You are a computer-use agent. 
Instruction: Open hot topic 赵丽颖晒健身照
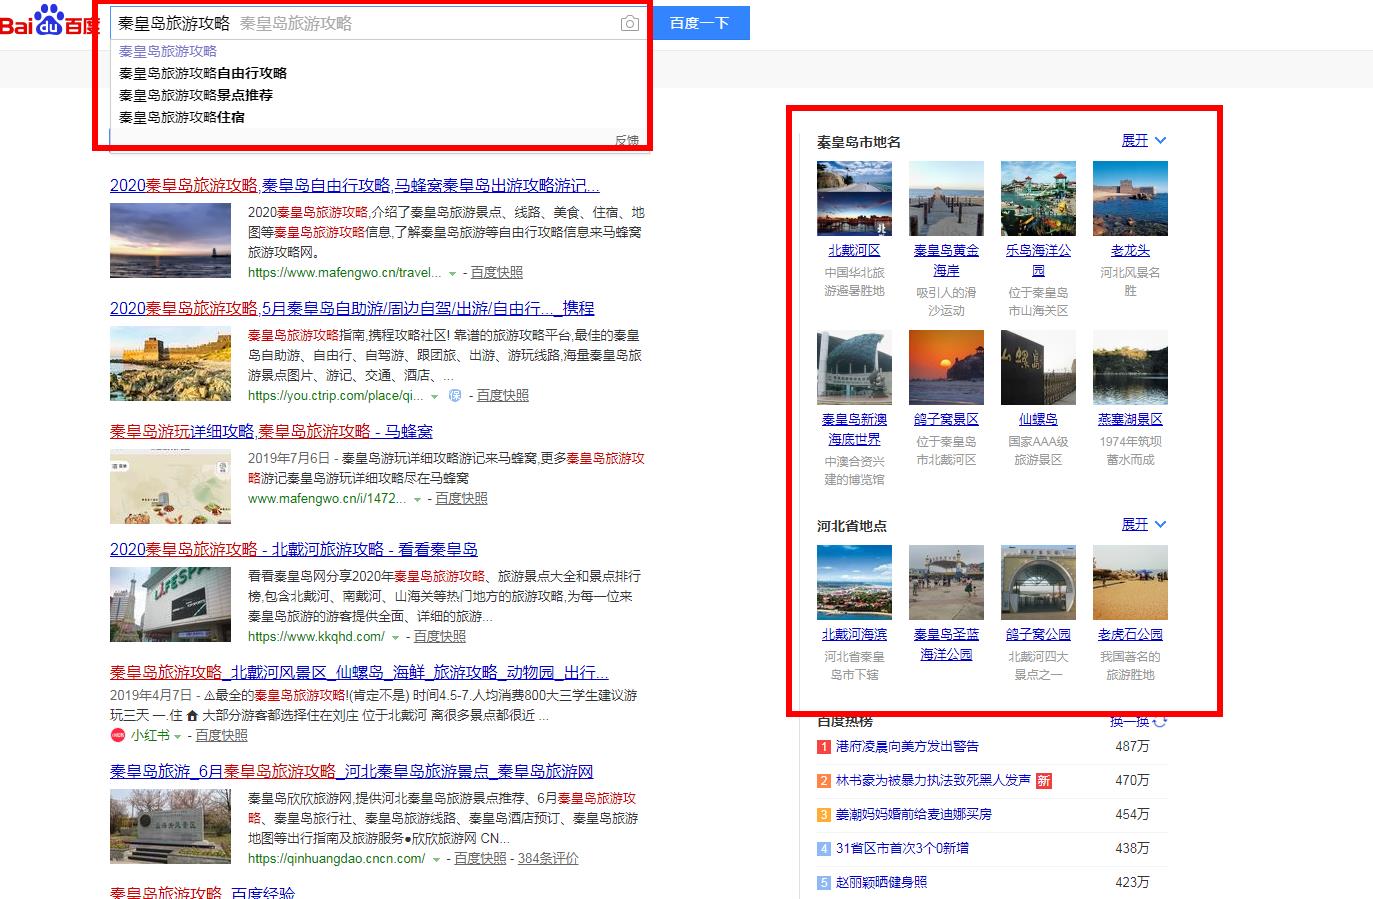tap(881, 882)
